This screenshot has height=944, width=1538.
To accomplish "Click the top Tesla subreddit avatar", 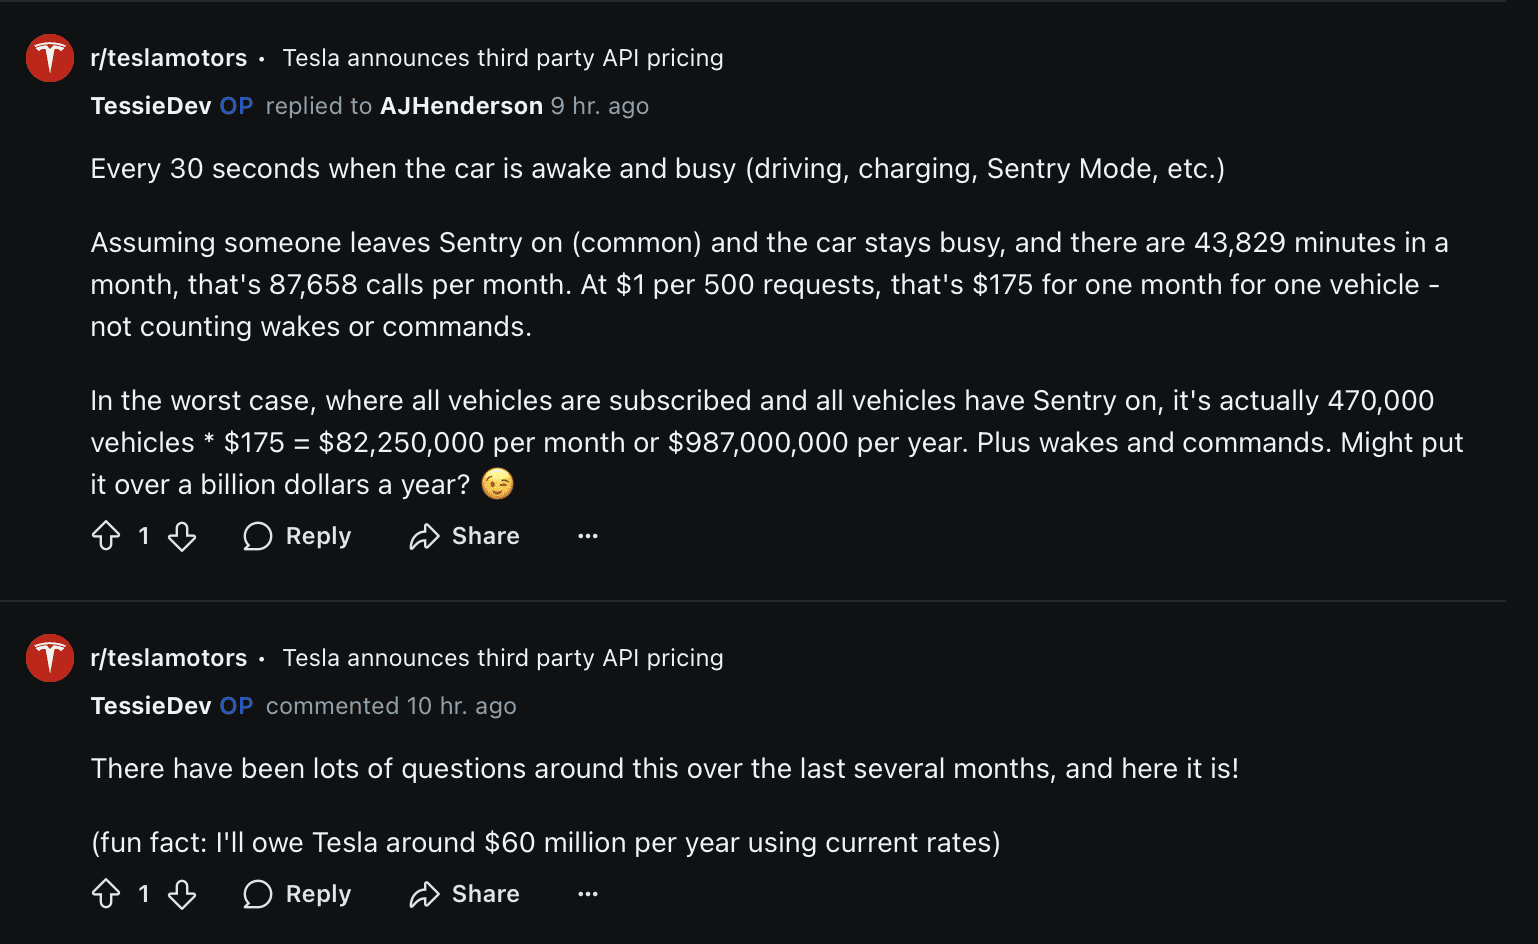I will click(x=50, y=58).
